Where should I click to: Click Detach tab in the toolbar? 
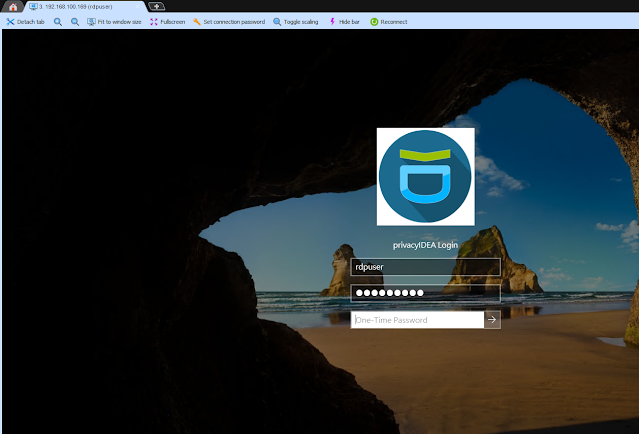(x=26, y=22)
